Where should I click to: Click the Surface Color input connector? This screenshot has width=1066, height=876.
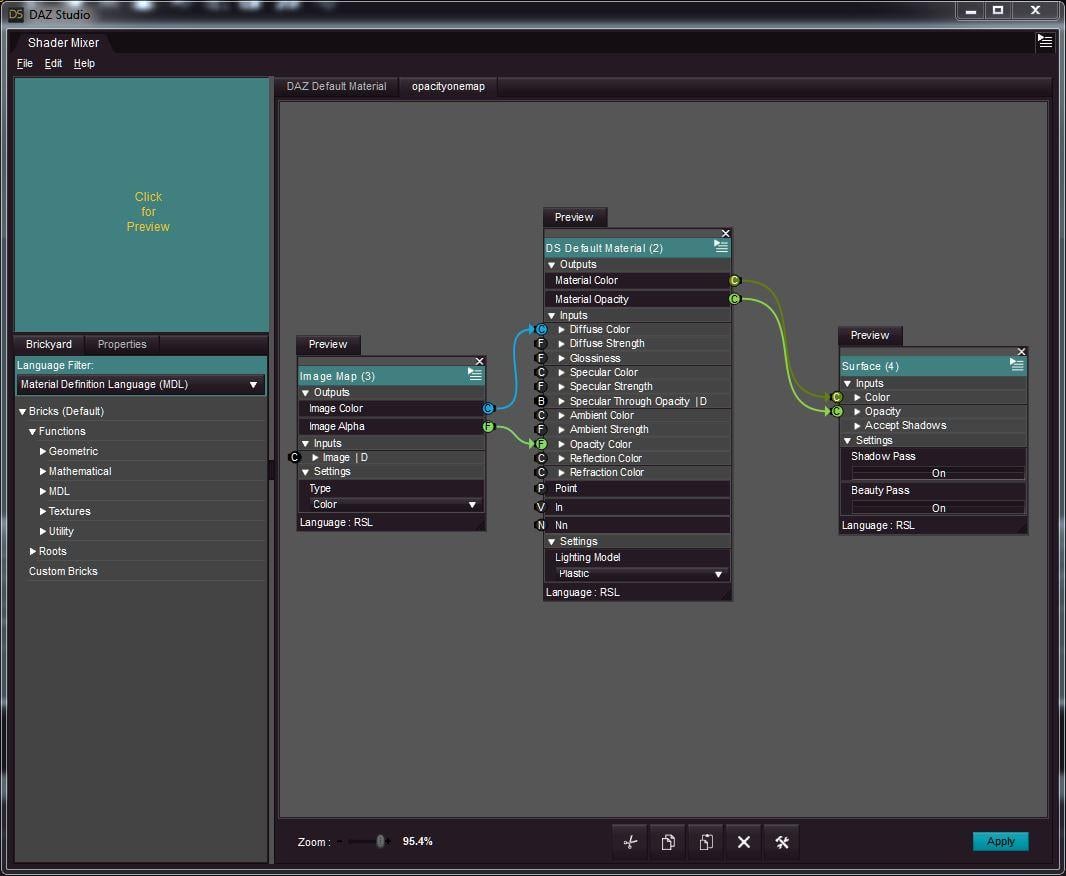tap(837, 398)
